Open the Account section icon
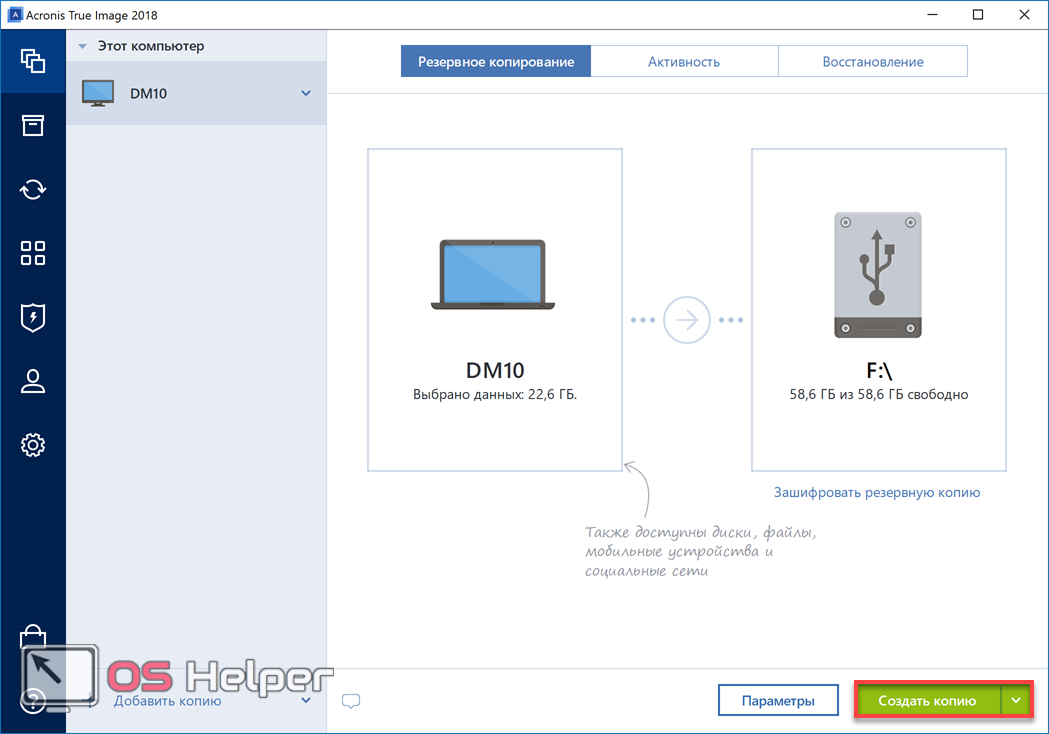Viewport: 1049px width, 734px height. (33, 381)
